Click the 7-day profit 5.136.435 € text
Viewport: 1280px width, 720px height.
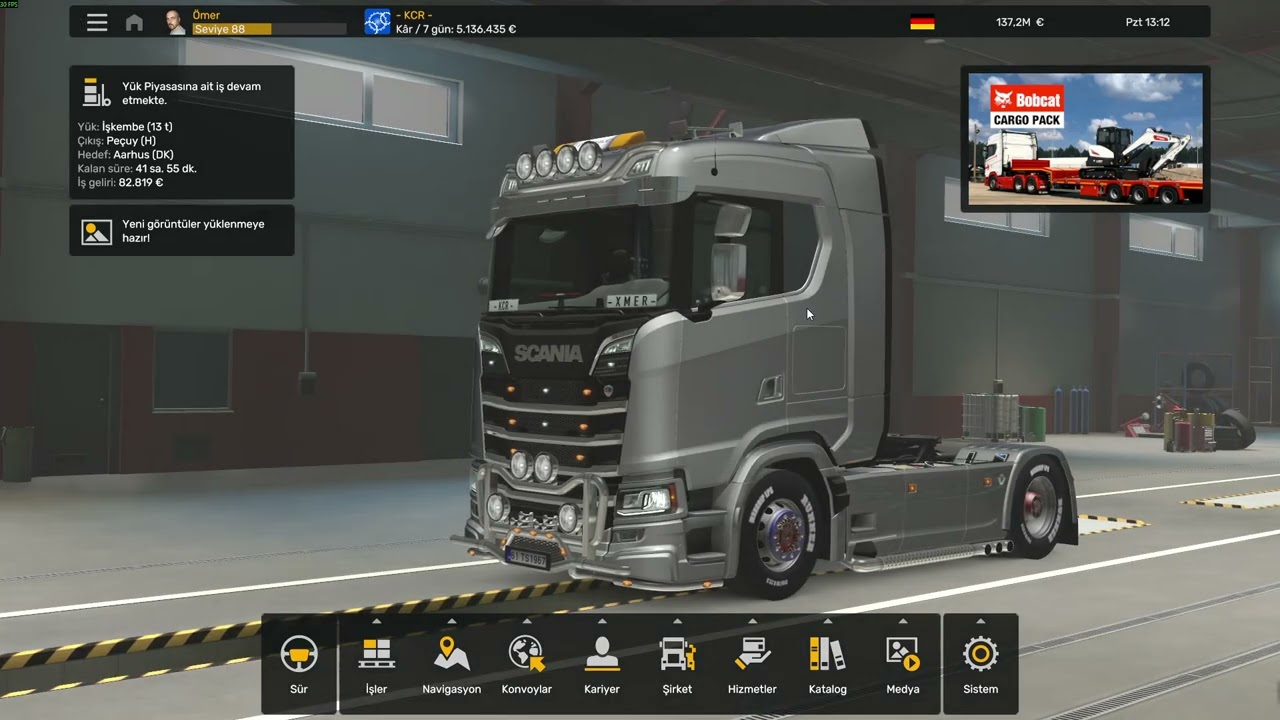tap(456, 29)
